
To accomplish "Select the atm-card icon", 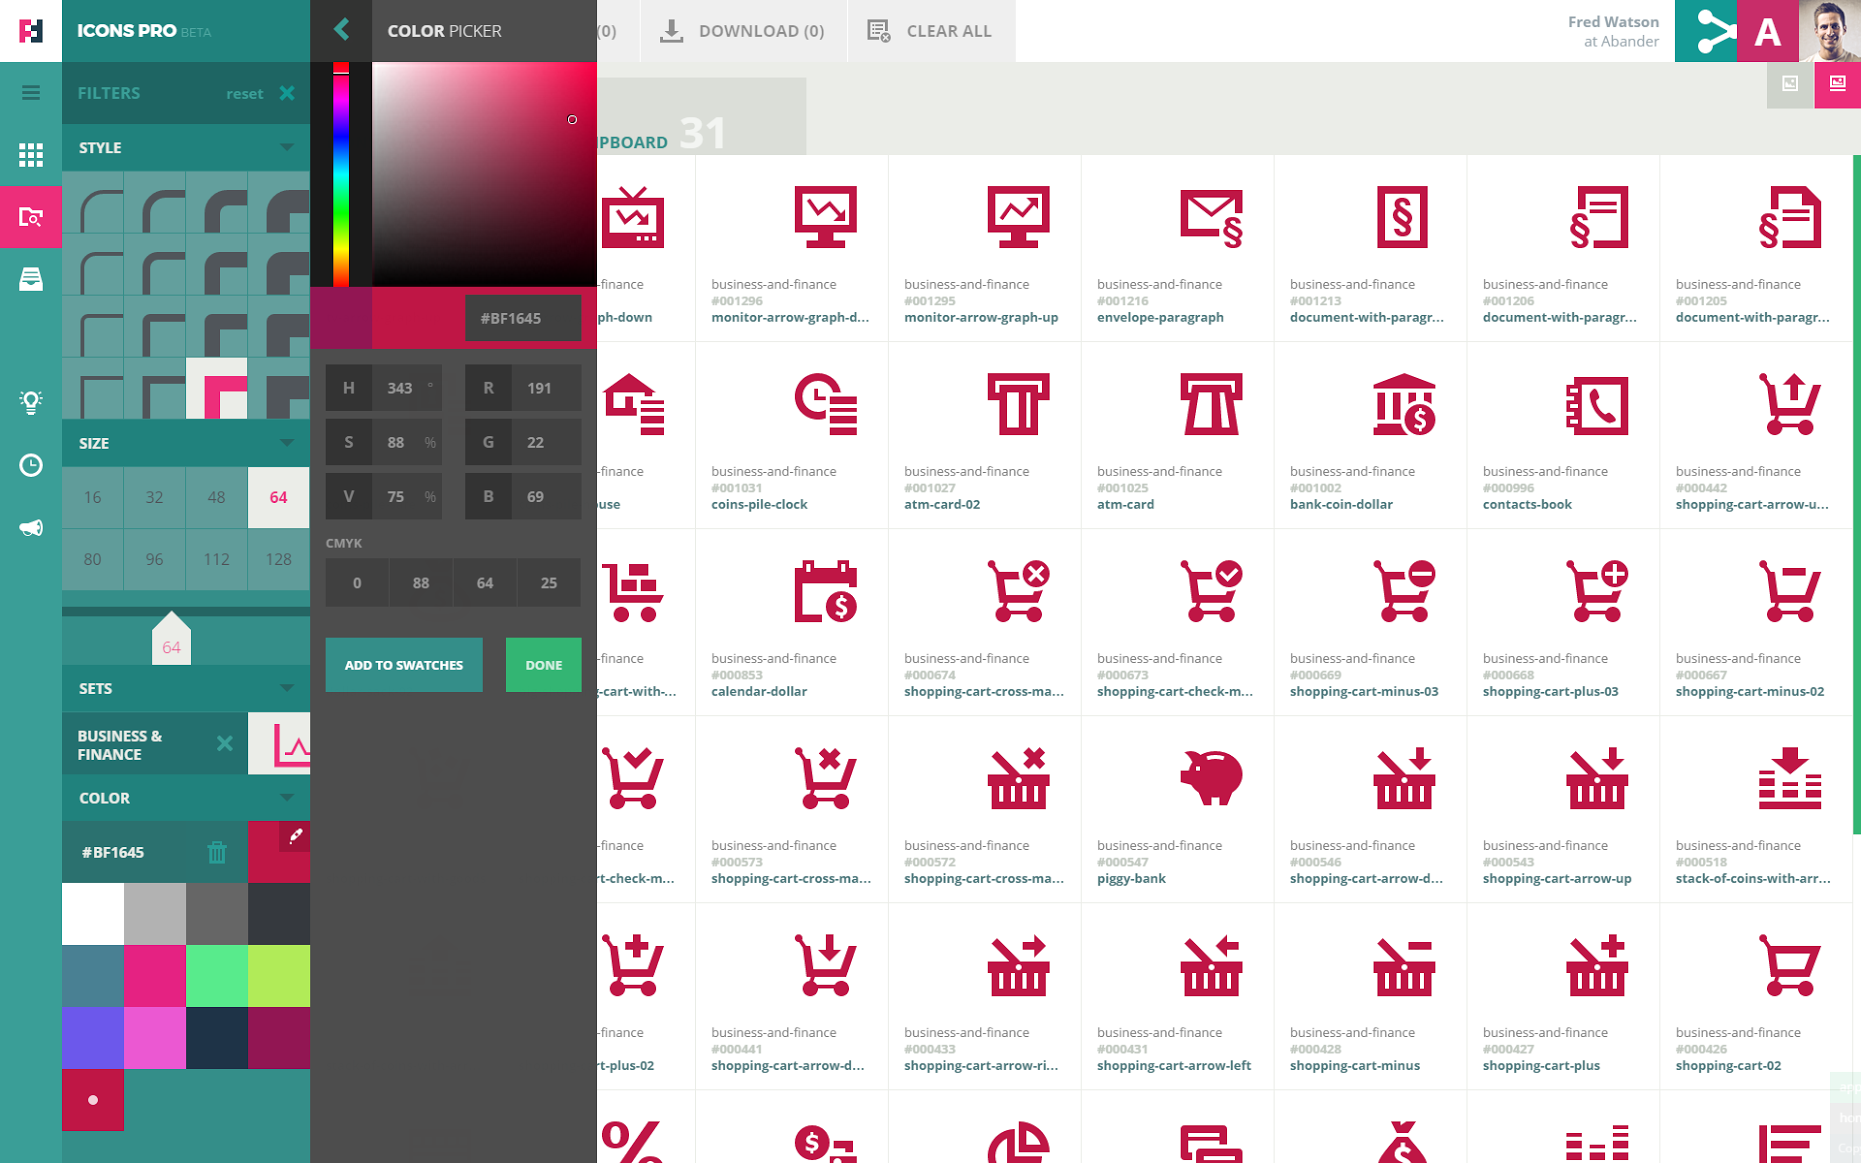I will click(1211, 404).
